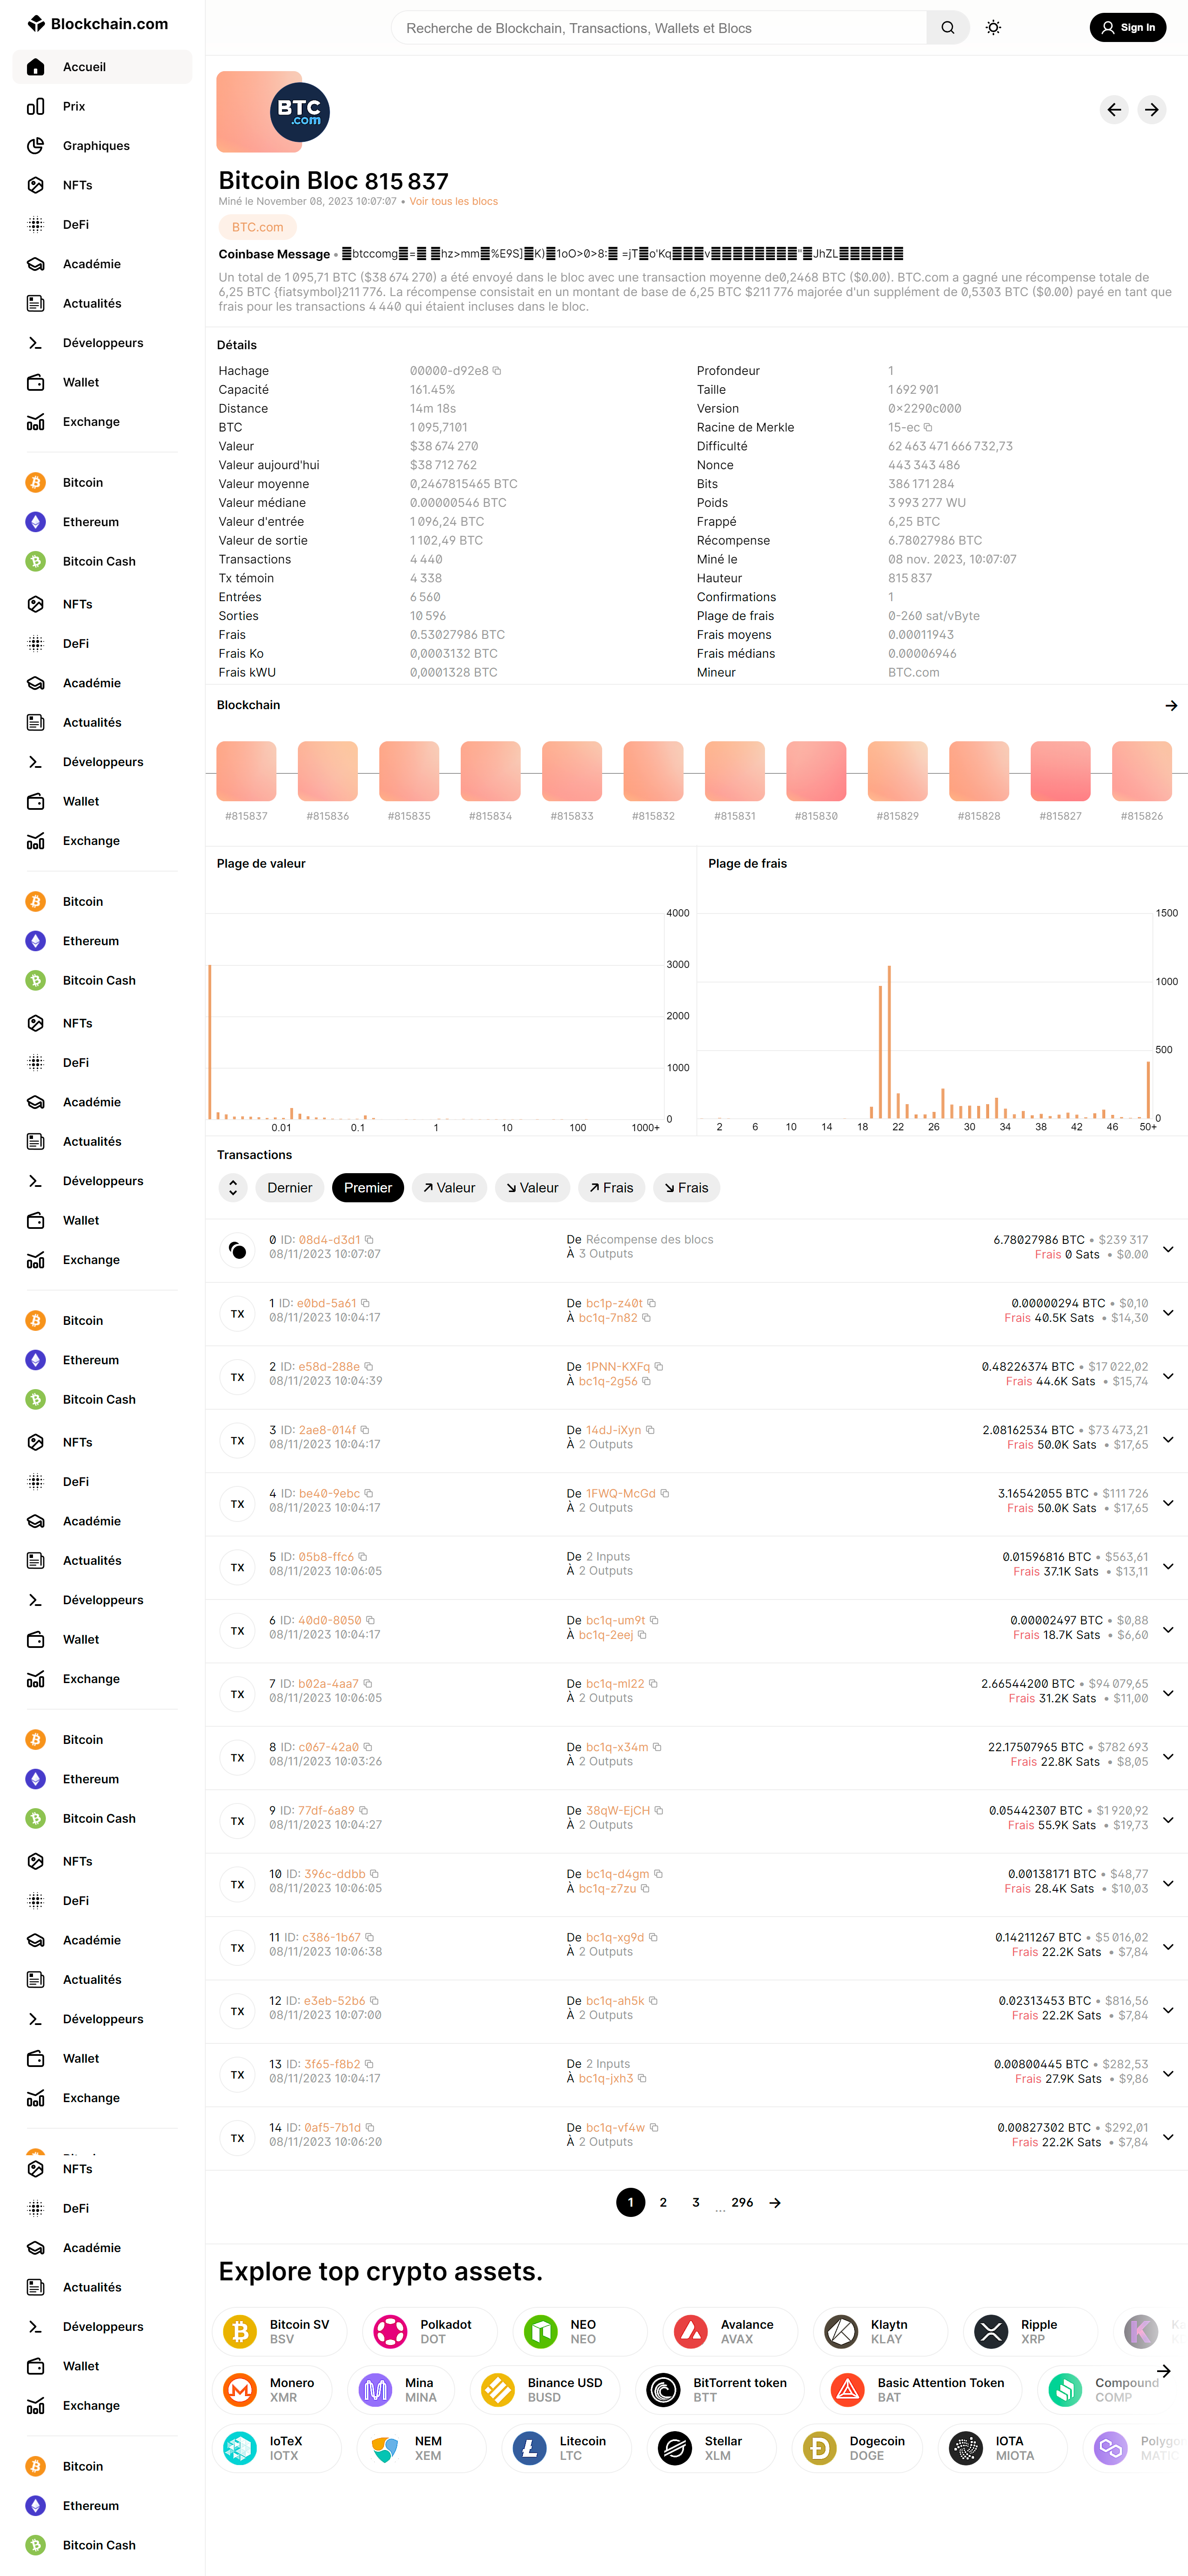Expand transaction 0 details chevron

coord(1167,1248)
